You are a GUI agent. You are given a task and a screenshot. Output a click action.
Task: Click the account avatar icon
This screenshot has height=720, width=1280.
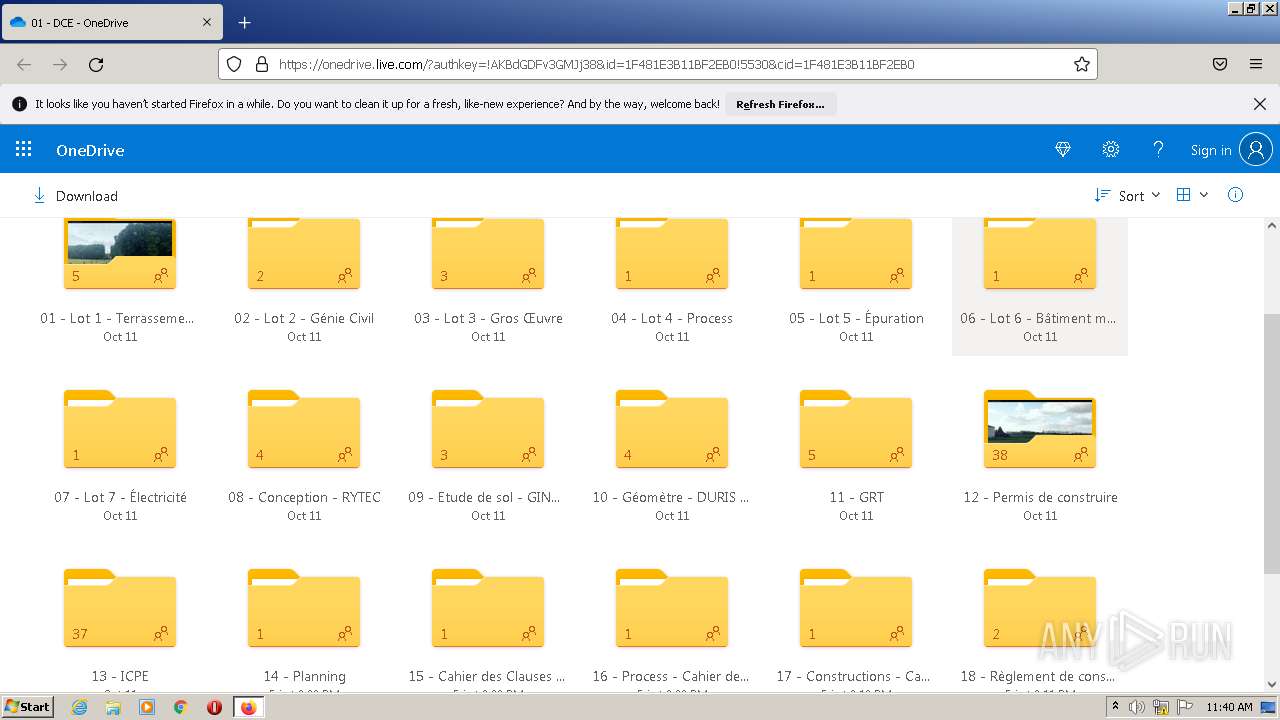point(1256,150)
